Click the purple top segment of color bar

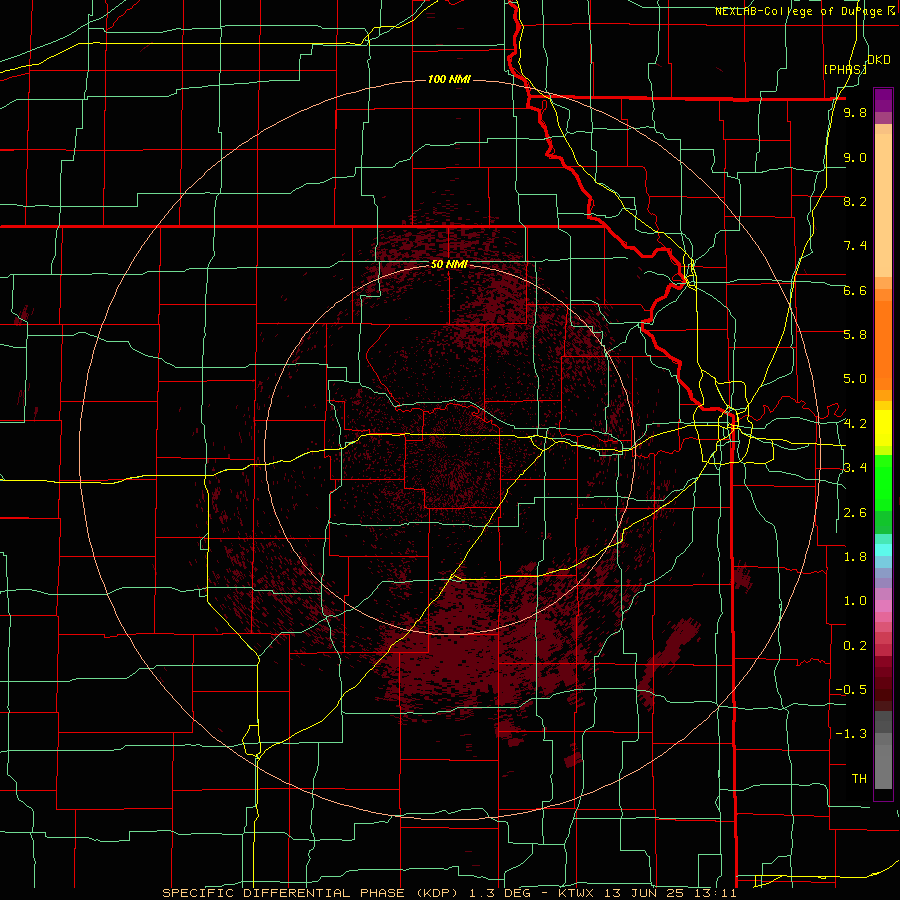(x=883, y=100)
